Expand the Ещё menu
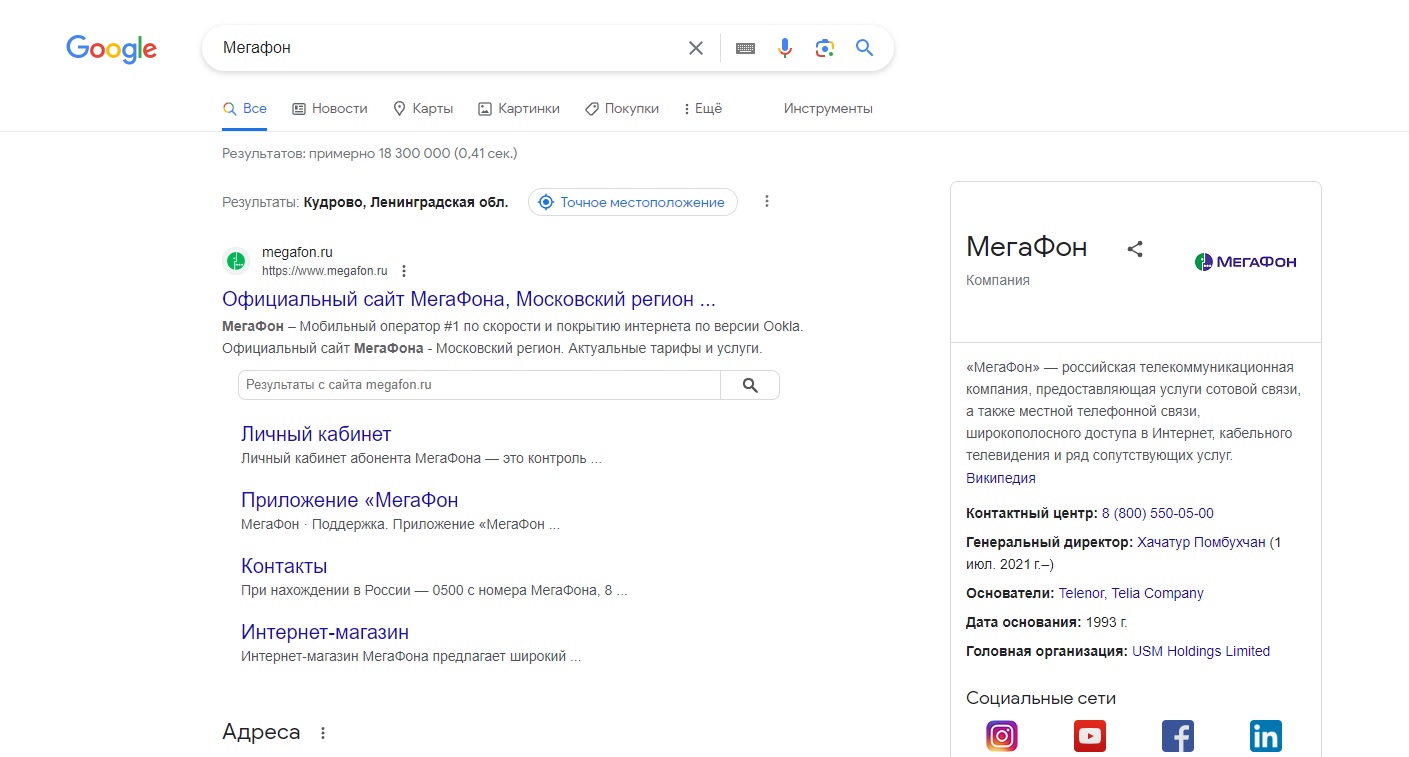The image size is (1409, 757). tap(702, 108)
